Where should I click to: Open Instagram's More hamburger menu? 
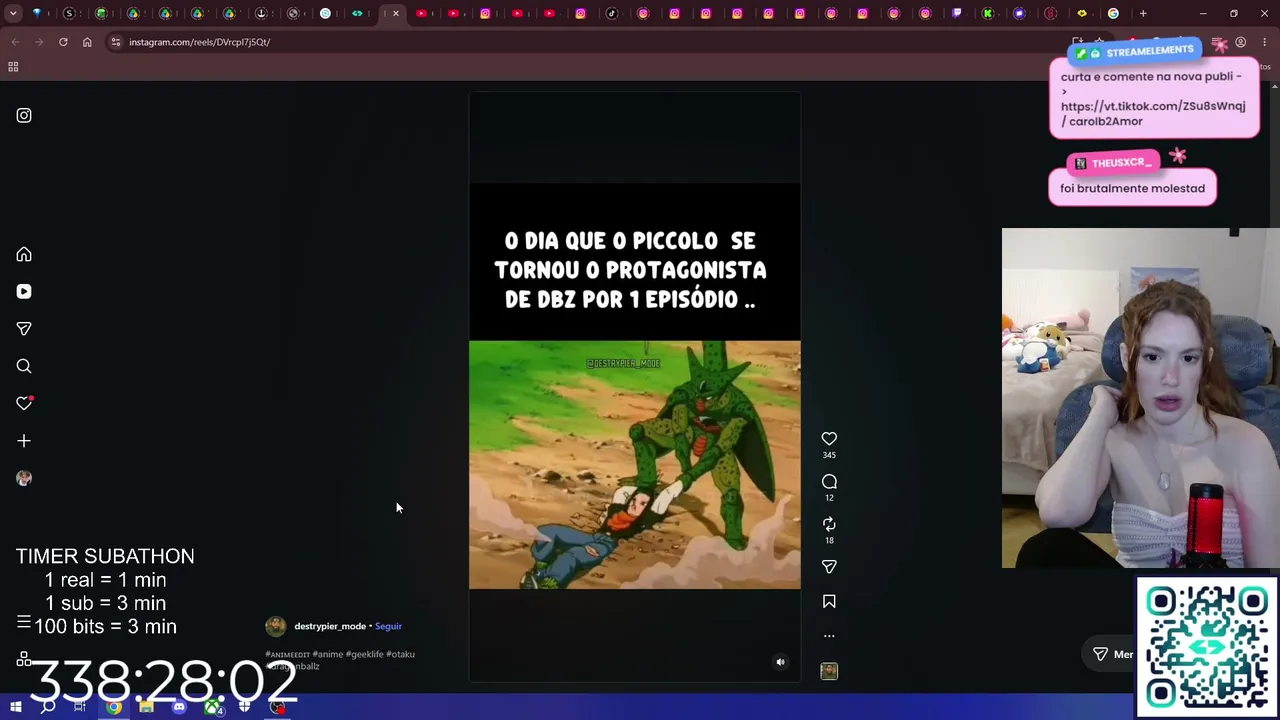(23, 623)
